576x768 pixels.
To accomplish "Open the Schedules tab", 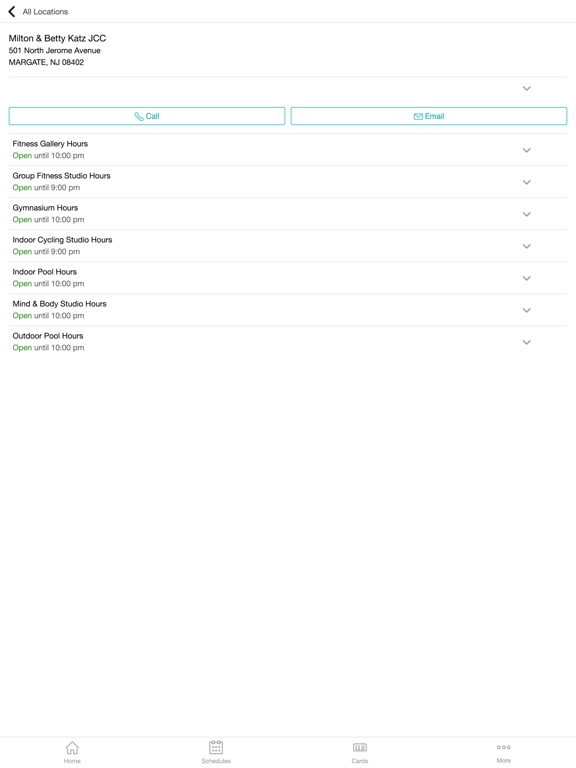I will tap(216, 752).
